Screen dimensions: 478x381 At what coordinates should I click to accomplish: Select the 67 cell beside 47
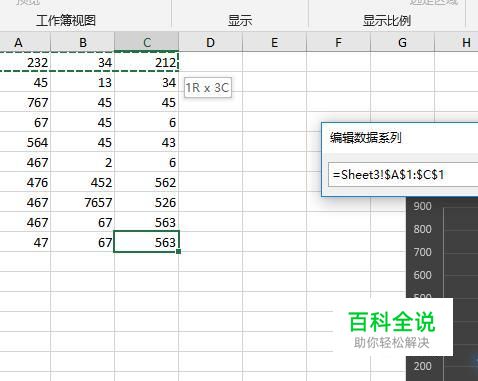click(82, 242)
